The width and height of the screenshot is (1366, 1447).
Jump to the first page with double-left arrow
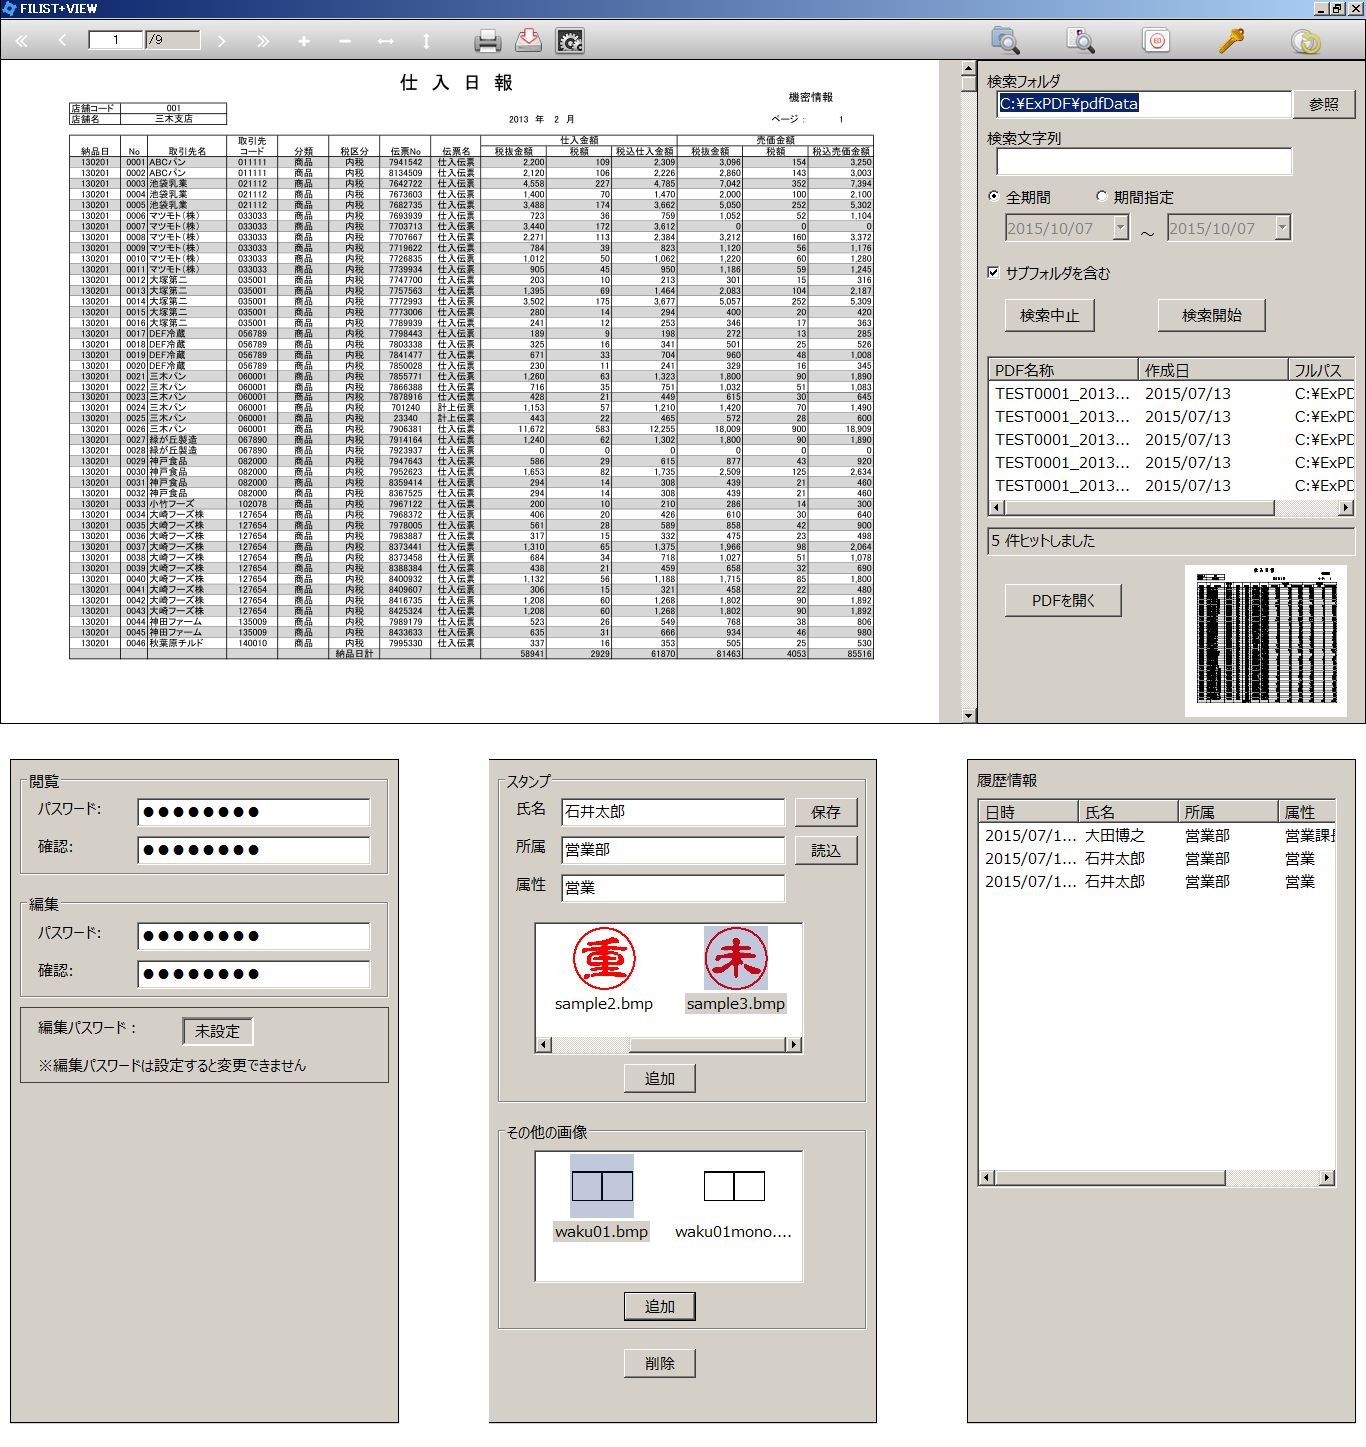(22, 41)
